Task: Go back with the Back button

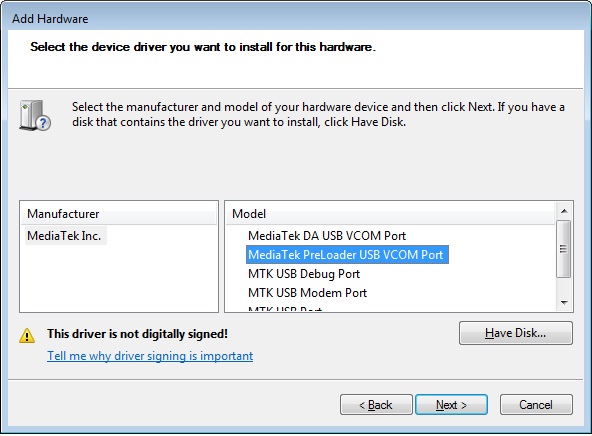Action: [376, 405]
